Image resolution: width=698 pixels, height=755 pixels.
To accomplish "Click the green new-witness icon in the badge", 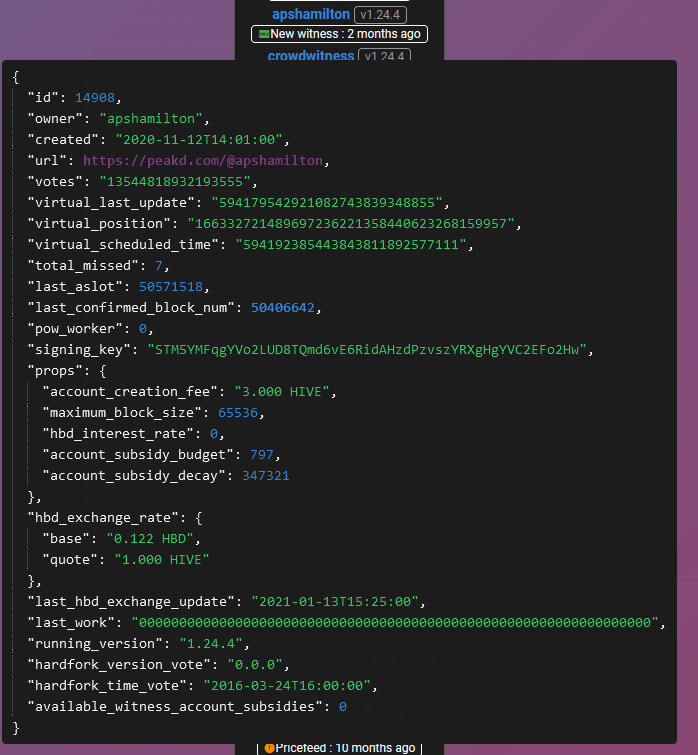I will 264,34.
